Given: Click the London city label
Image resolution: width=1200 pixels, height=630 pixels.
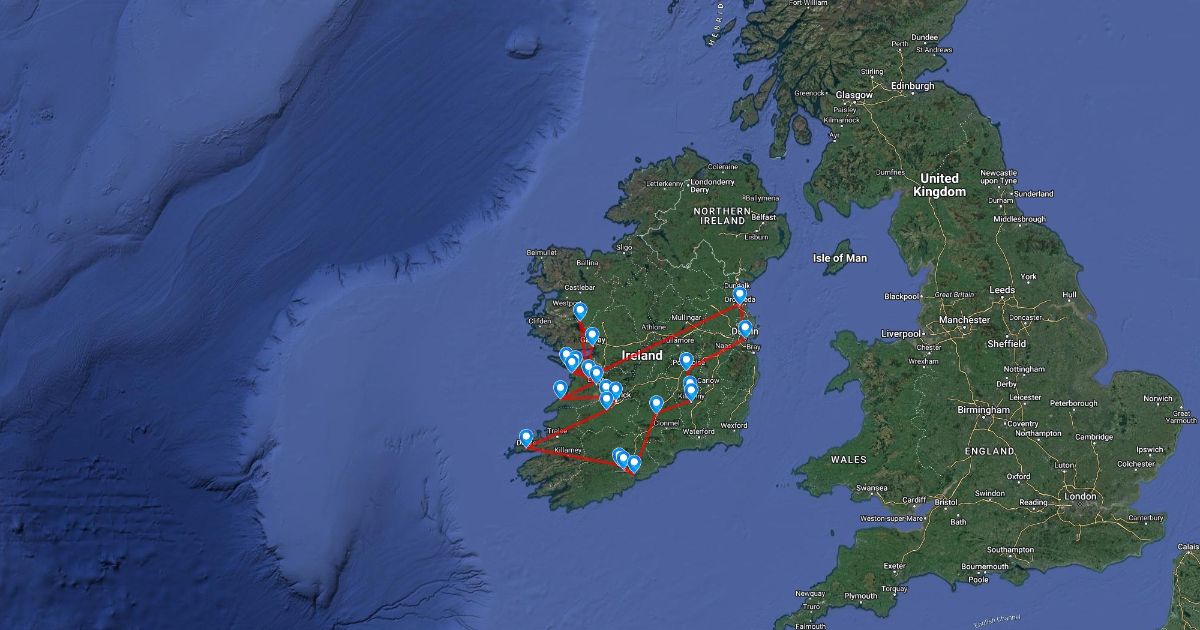Looking at the screenshot, I should point(1080,496).
